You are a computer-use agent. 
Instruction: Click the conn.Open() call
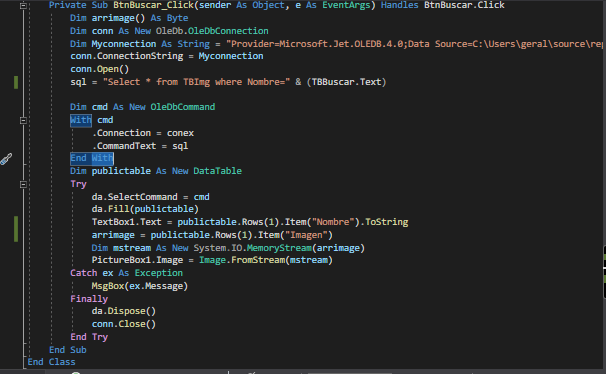point(100,69)
